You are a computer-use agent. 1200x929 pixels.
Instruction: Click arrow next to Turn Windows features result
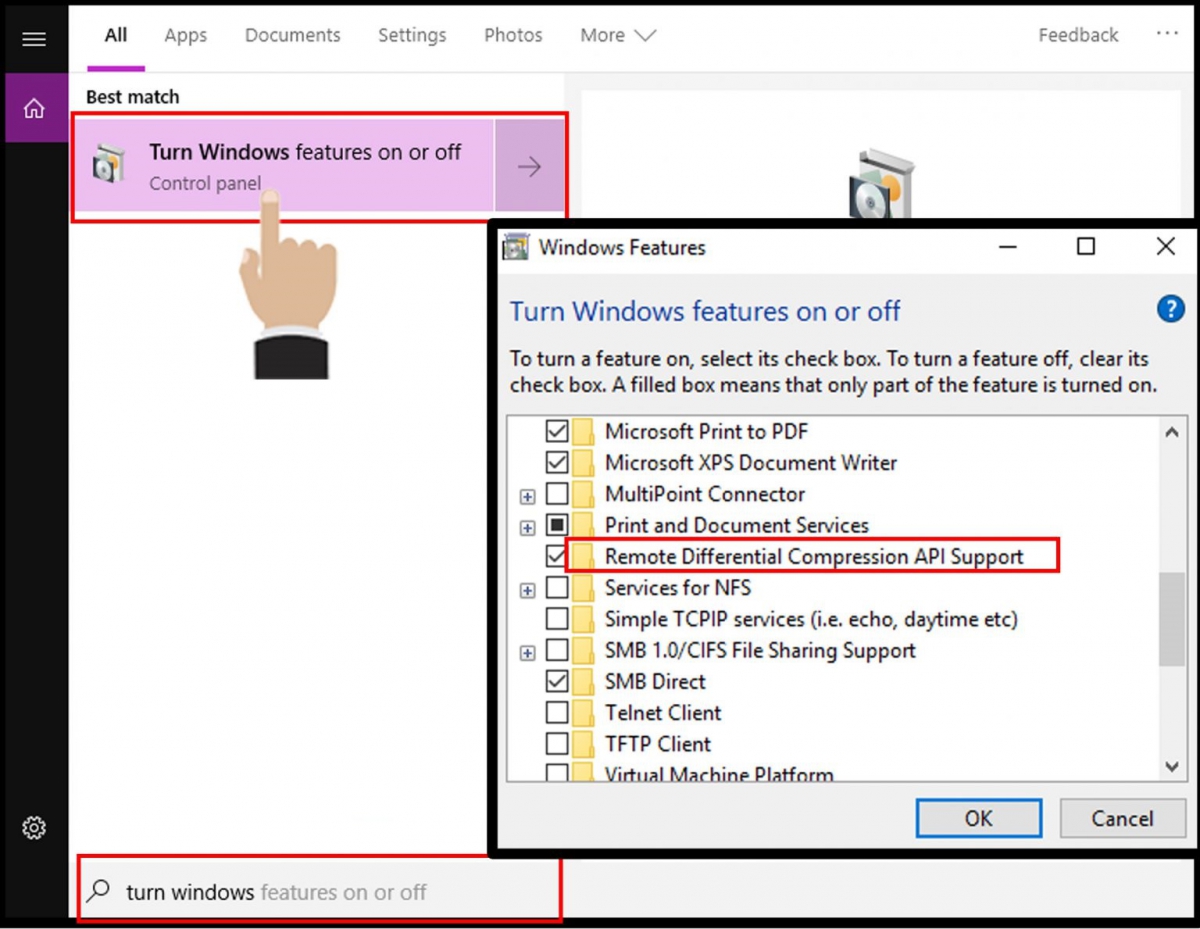pyautogui.click(x=529, y=167)
